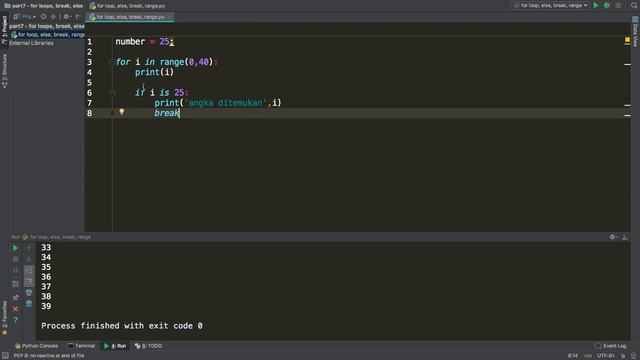Click the read-only lock icon in status bar
The image size is (640, 360).
coord(623,356)
